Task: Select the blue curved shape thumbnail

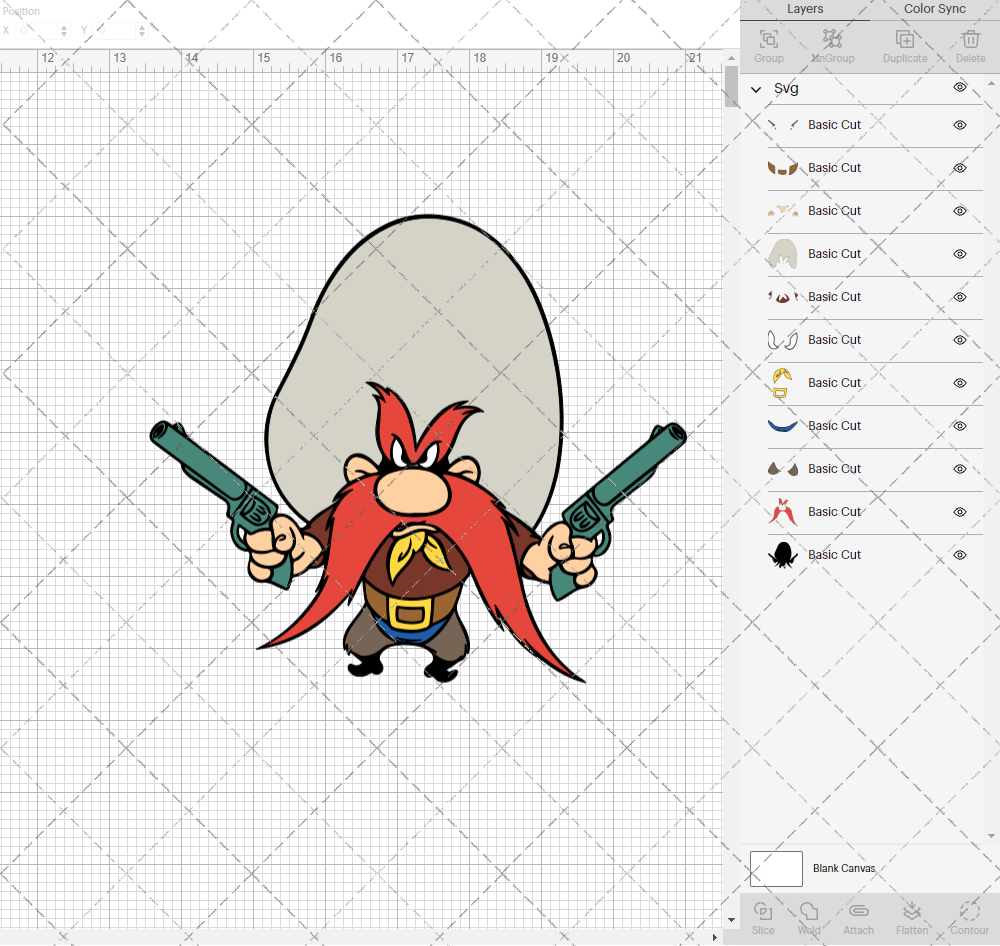Action: tap(783, 426)
